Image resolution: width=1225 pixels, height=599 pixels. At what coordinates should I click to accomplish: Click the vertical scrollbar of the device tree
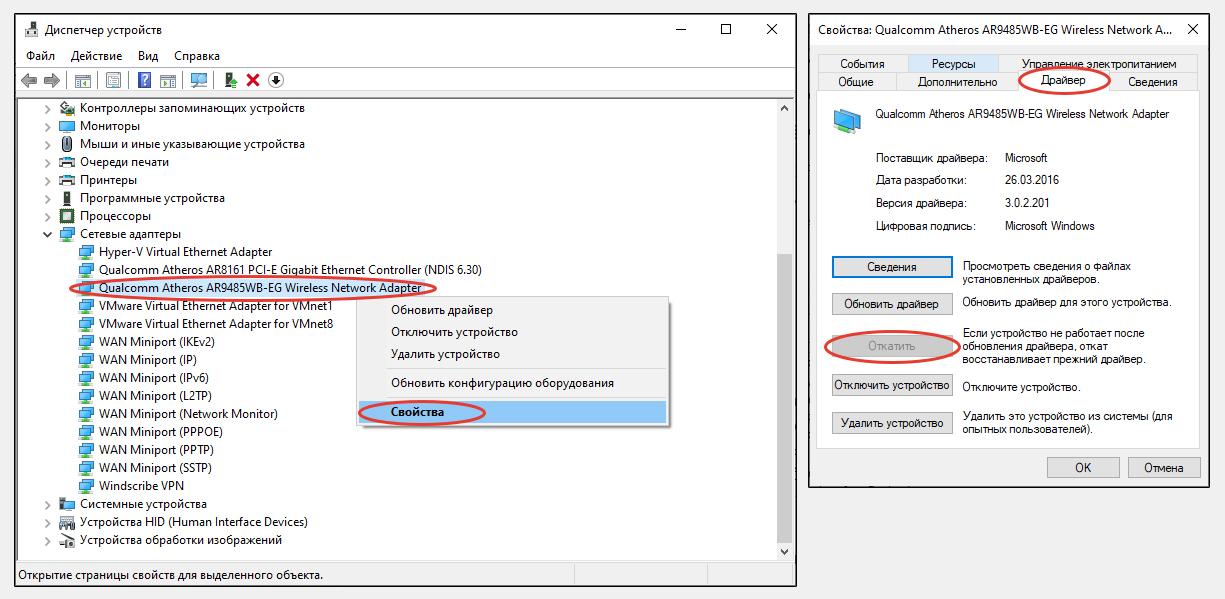(x=785, y=329)
